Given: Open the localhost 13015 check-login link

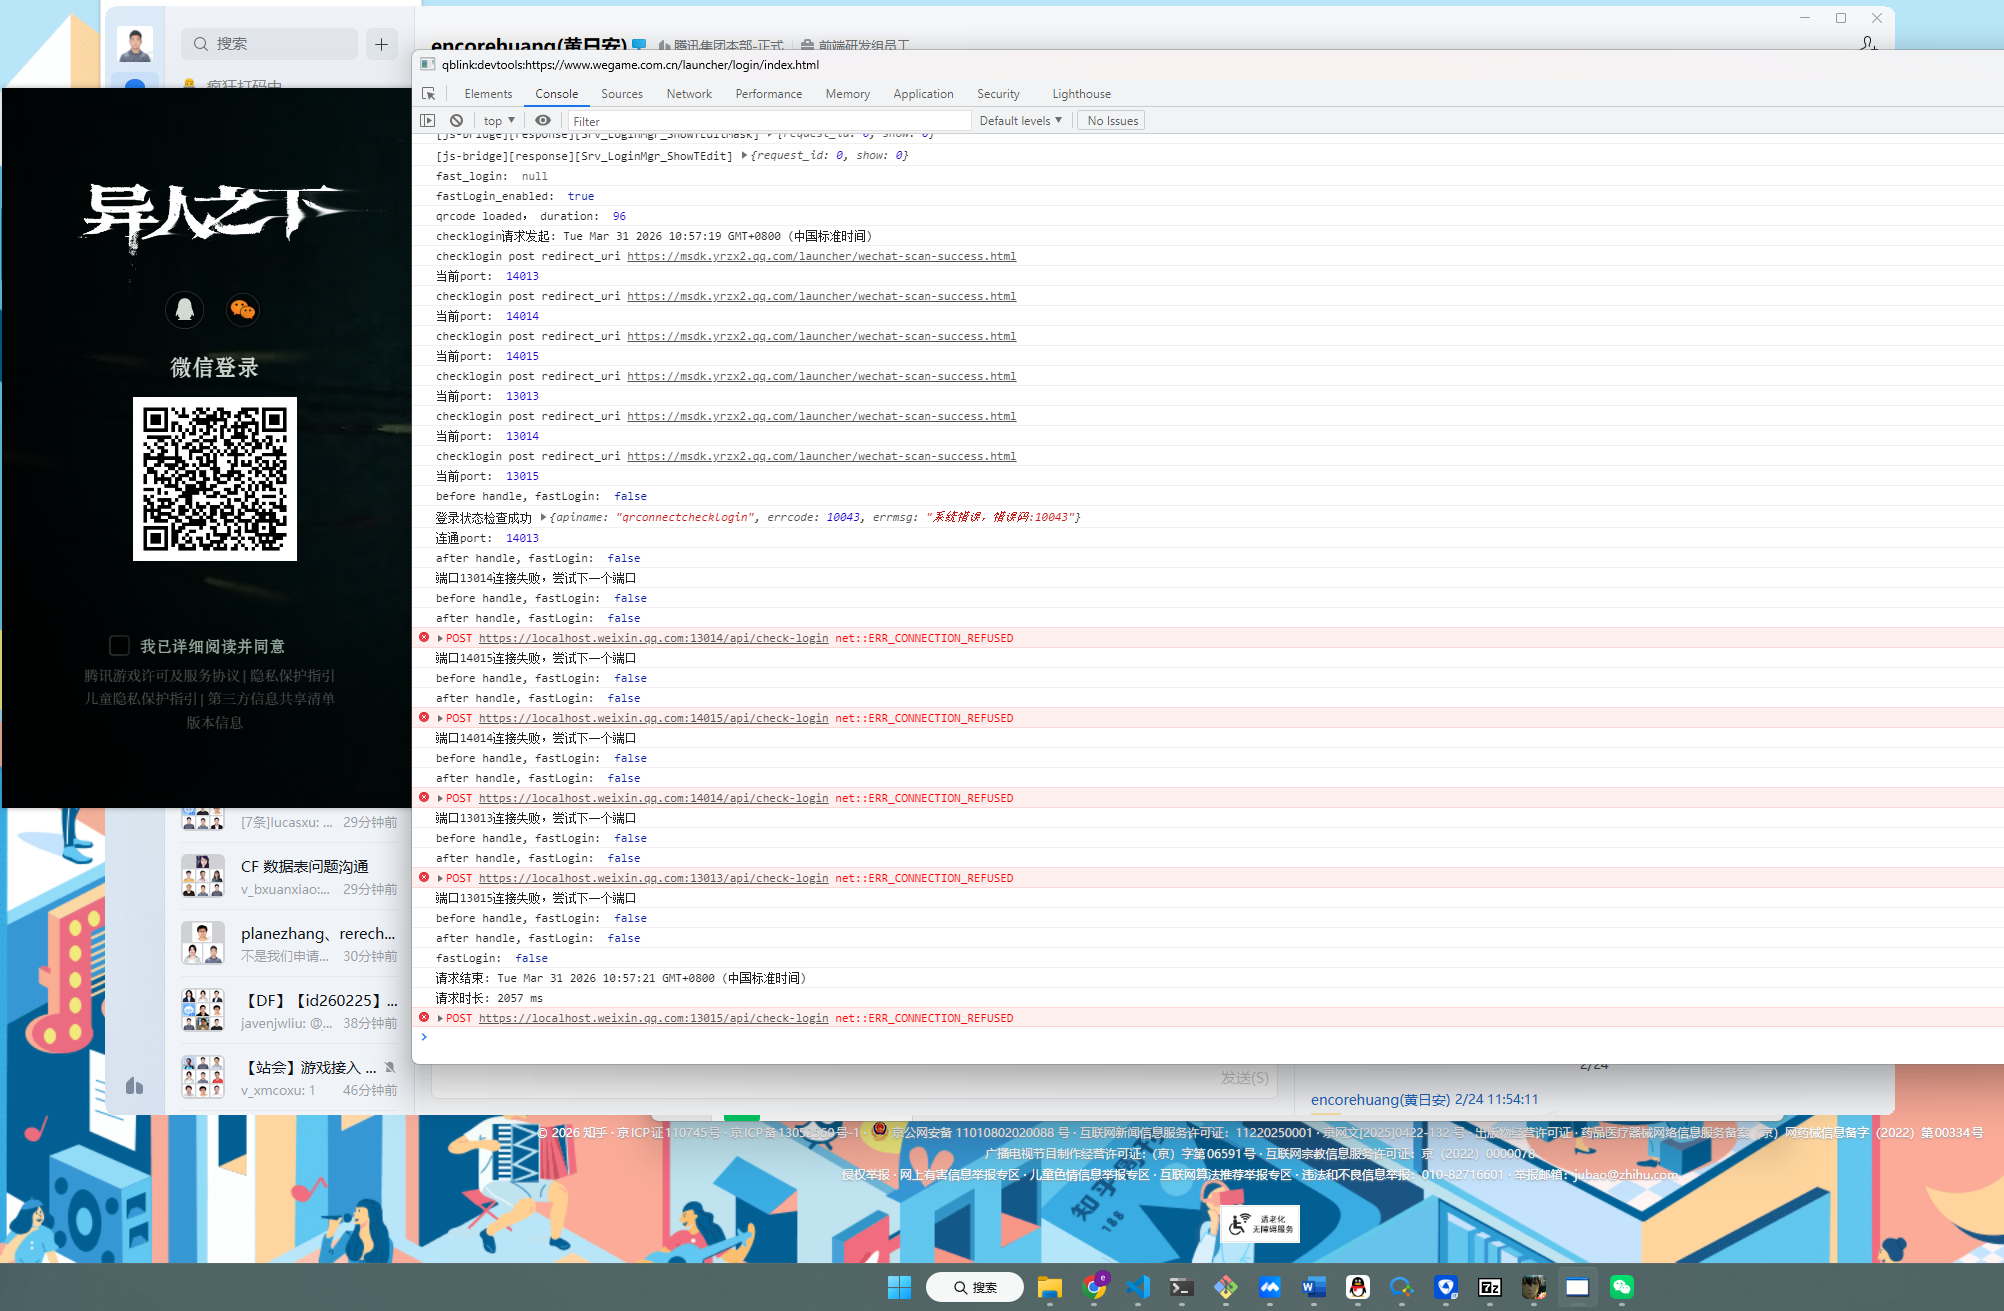Looking at the screenshot, I should 653,1018.
